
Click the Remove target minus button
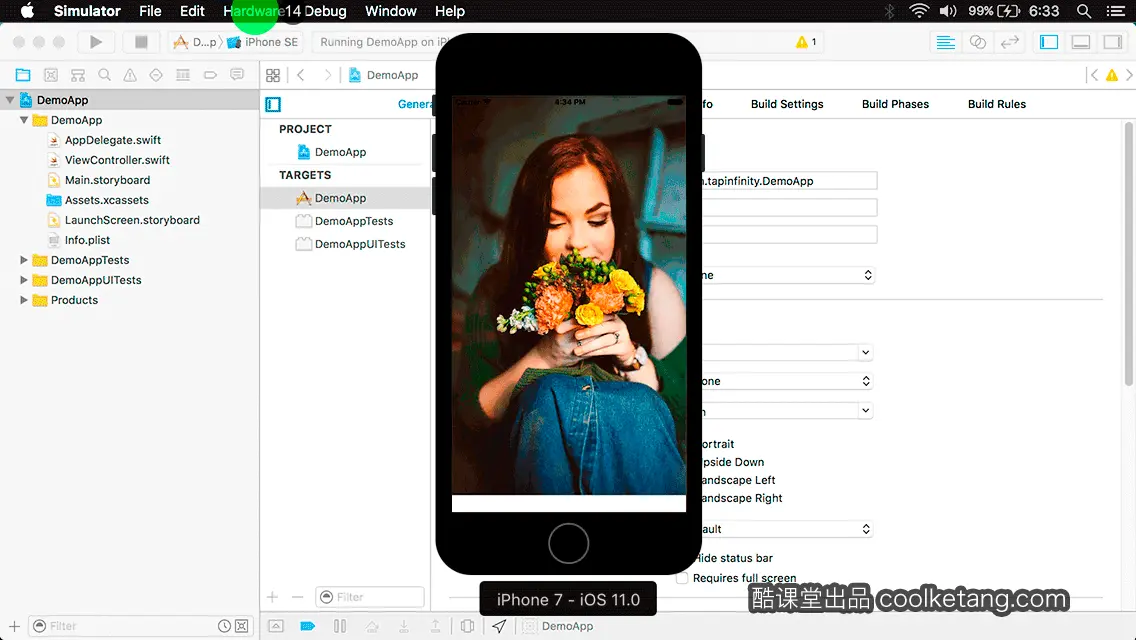[x=297, y=597]
